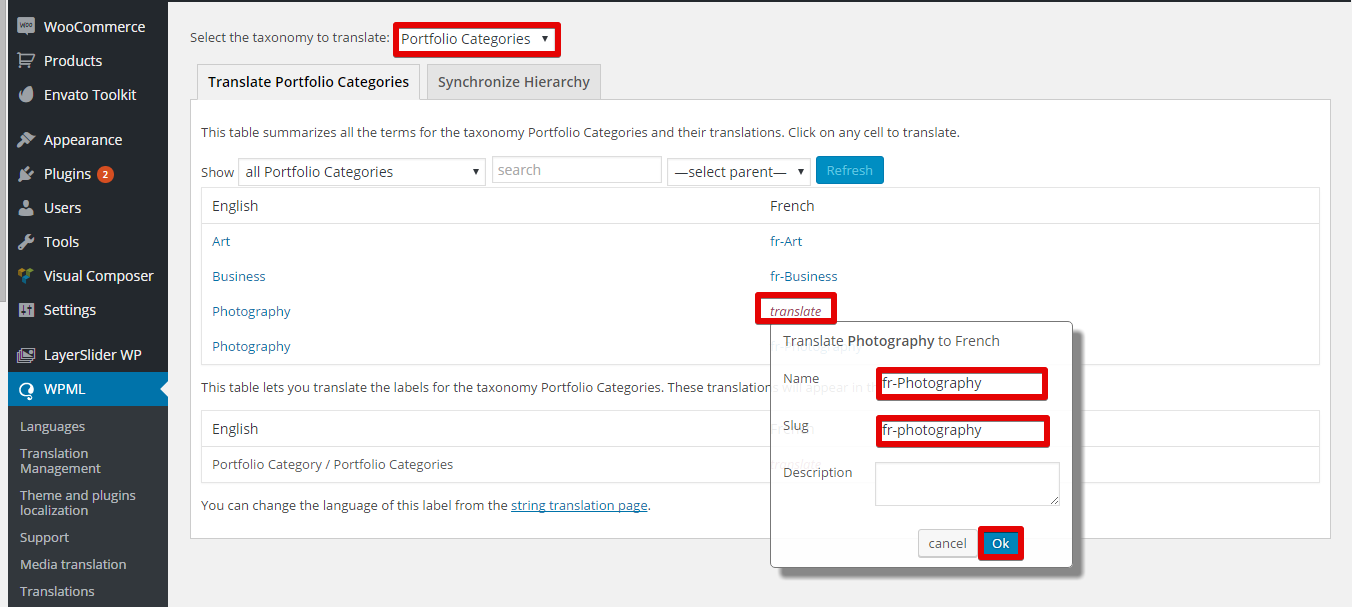
Task: Expand the Portfolio Categories taxonomy dropdown
Action: [476, 39]
